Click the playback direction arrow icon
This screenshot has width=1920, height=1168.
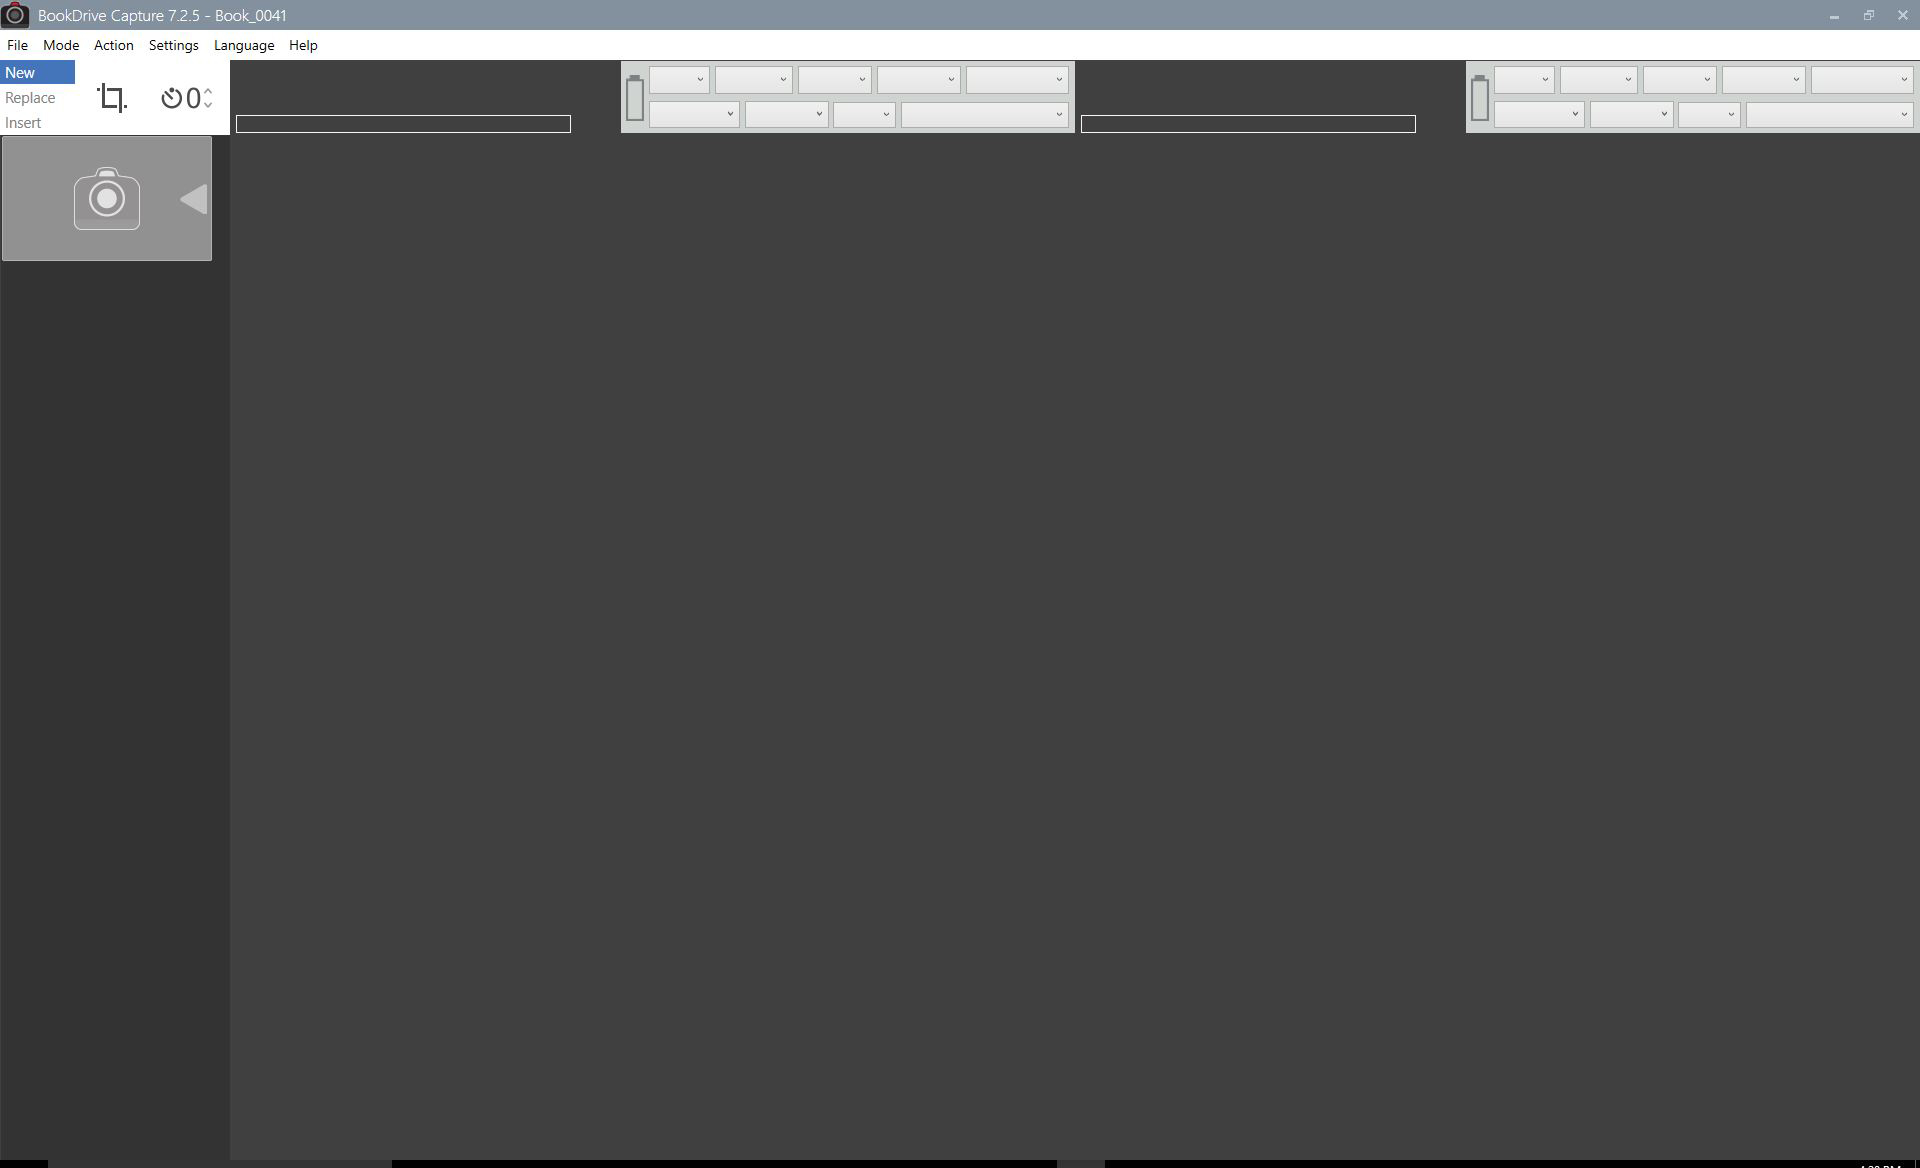click(x=191, y=197)
